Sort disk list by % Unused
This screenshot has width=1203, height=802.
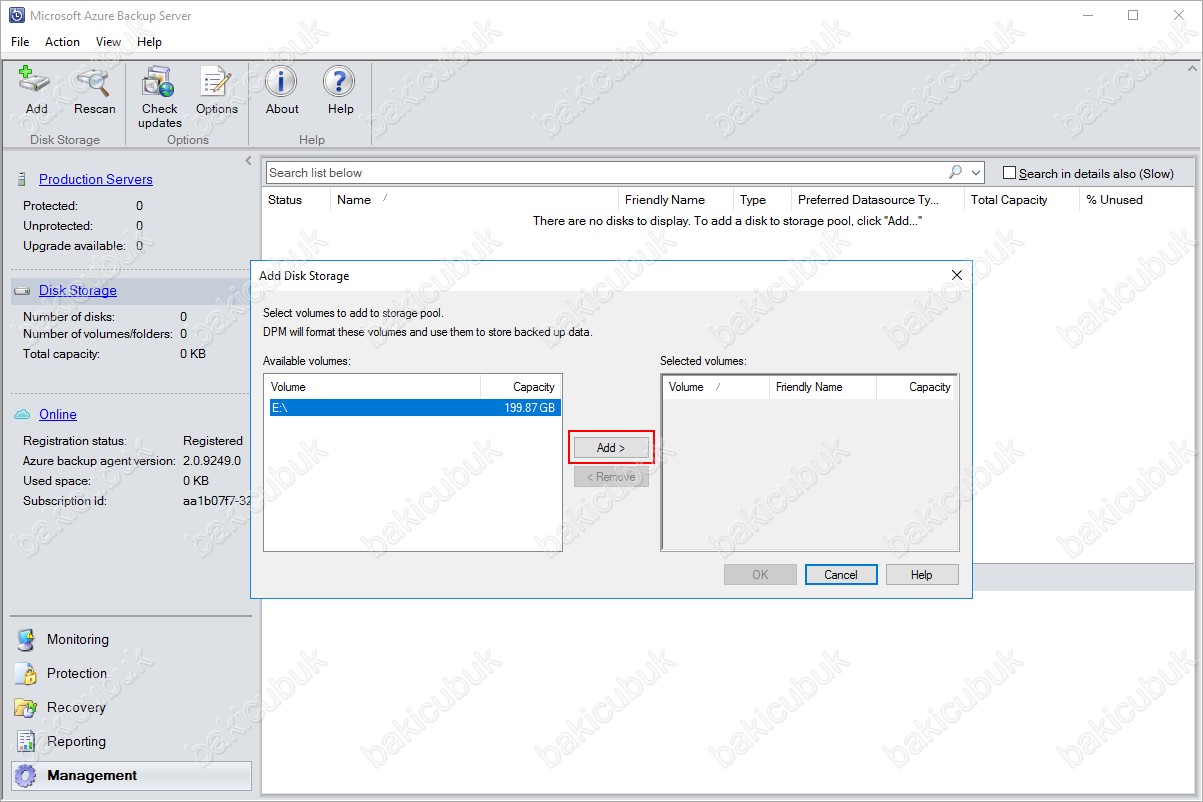point(1136,200)
